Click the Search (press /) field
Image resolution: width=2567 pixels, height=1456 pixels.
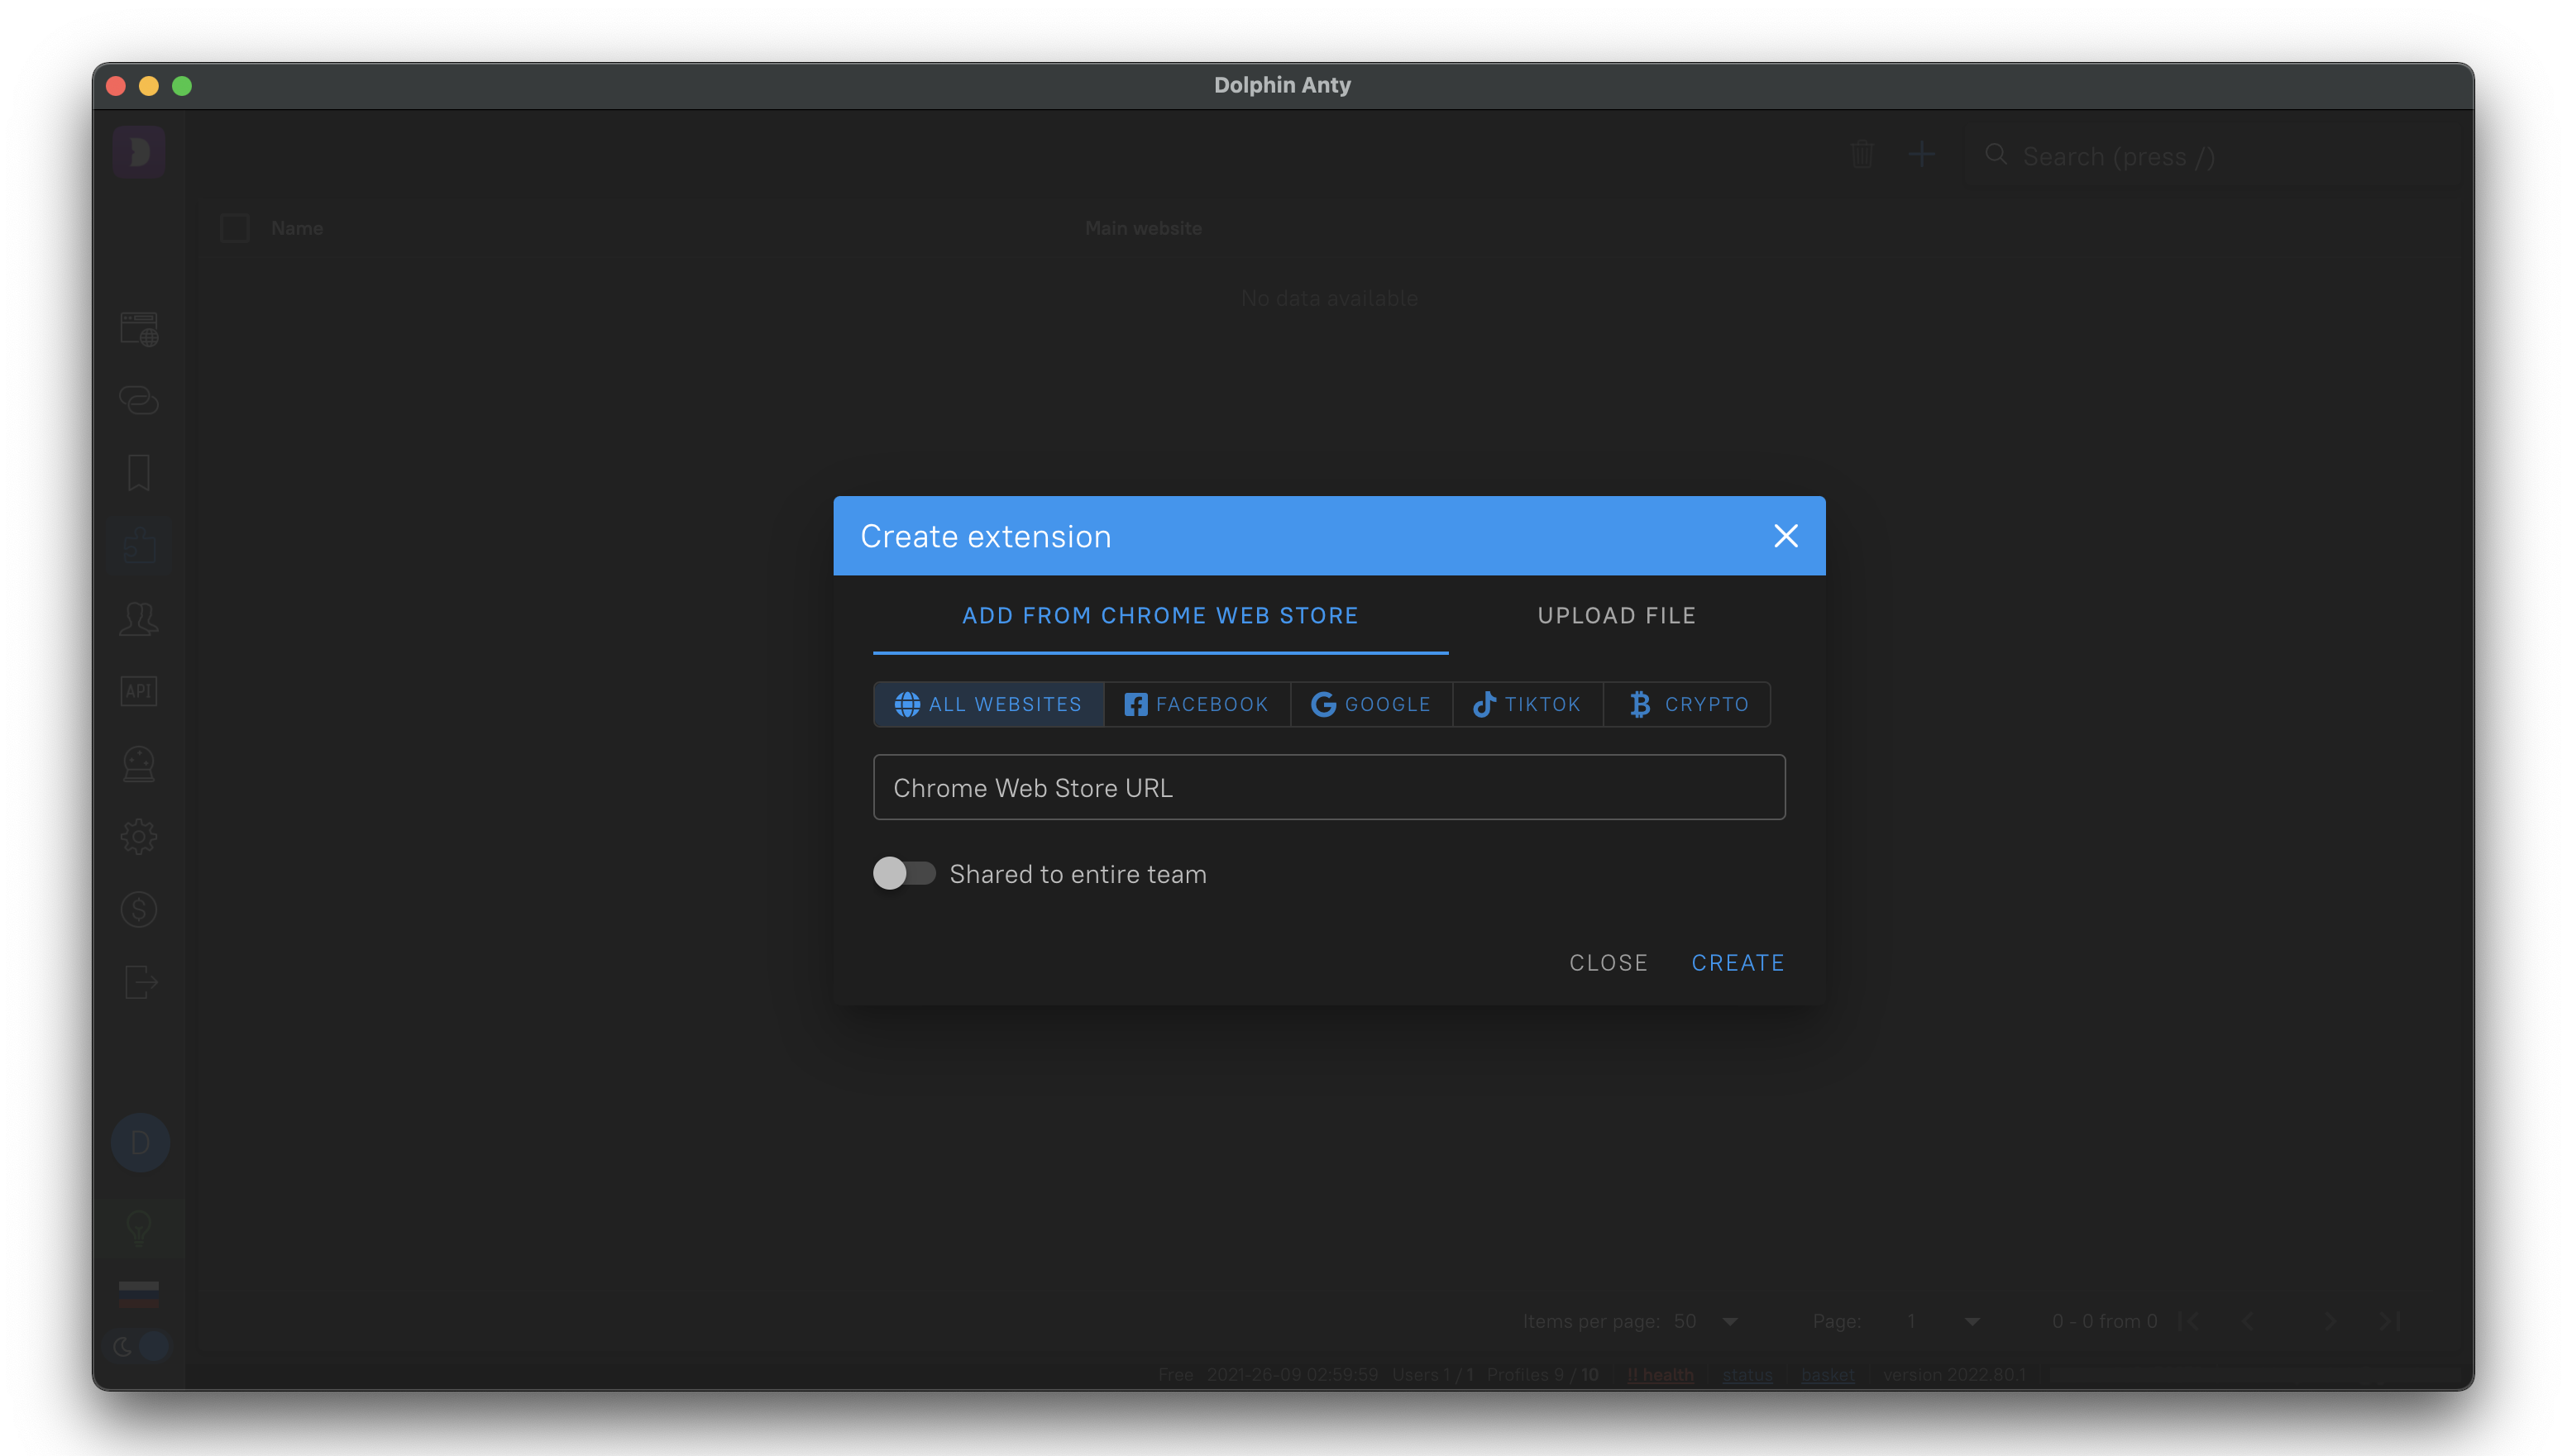click(x=2215, y=156)
